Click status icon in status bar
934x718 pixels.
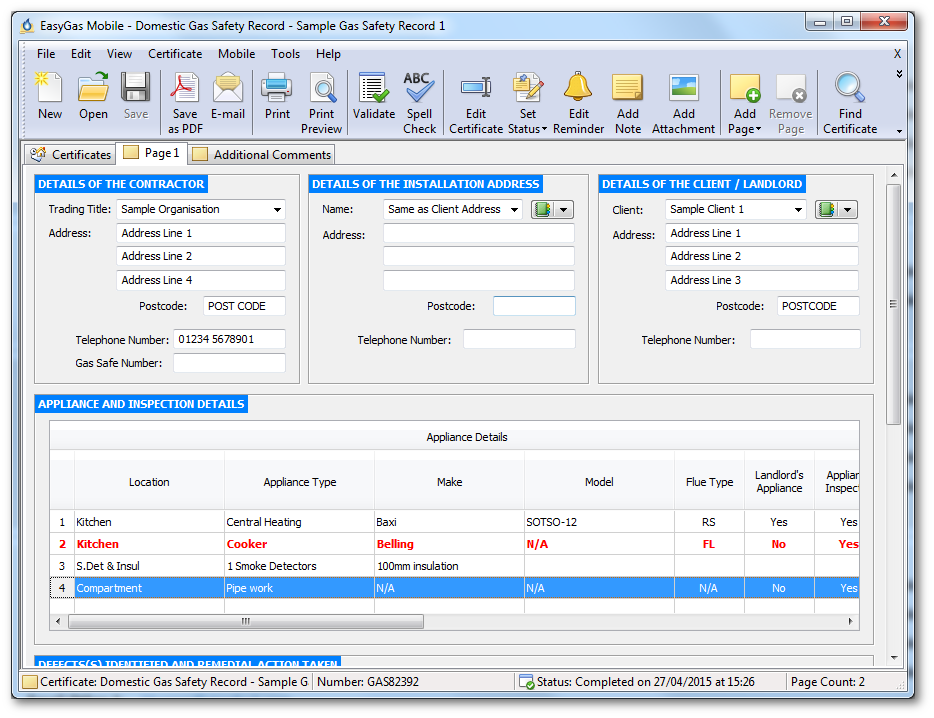click(527, 682)
